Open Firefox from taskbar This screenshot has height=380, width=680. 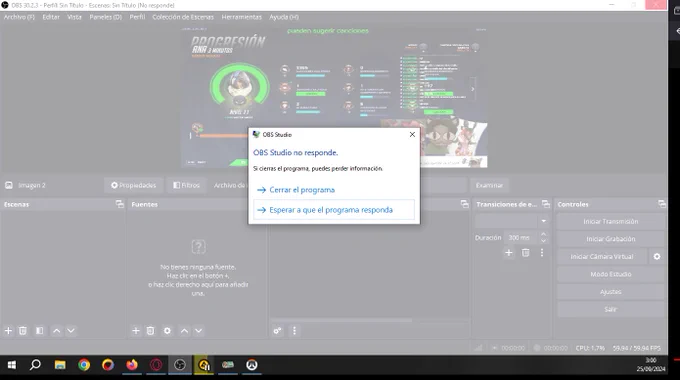(132, 365)
